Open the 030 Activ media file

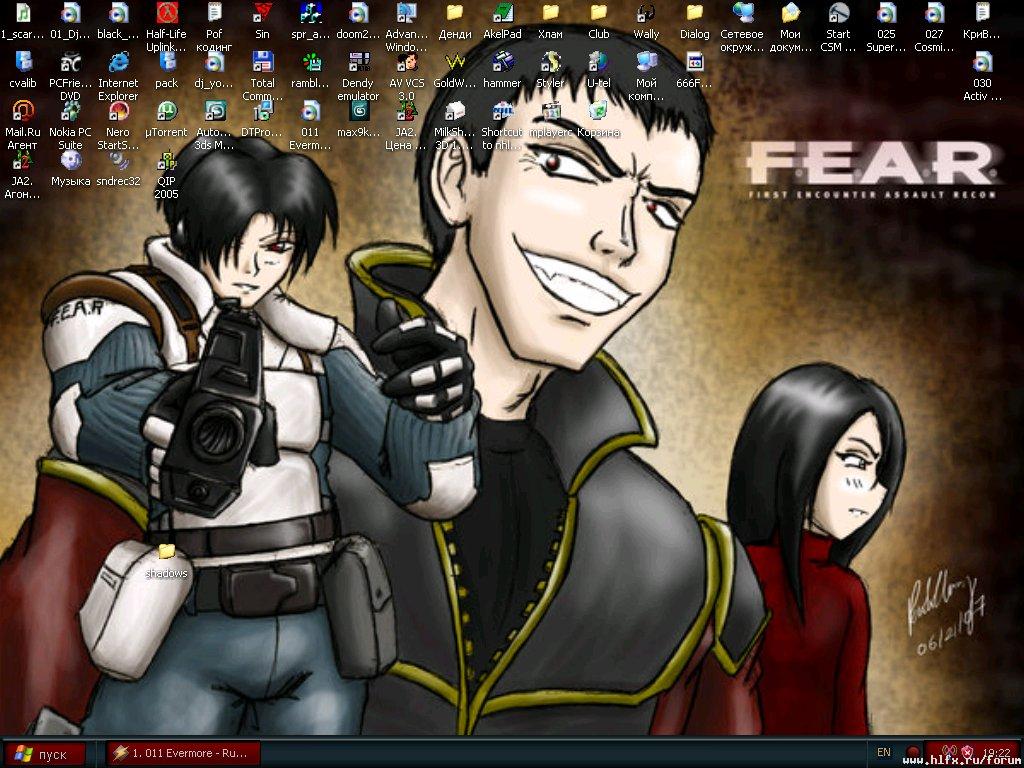click(982, 61)
